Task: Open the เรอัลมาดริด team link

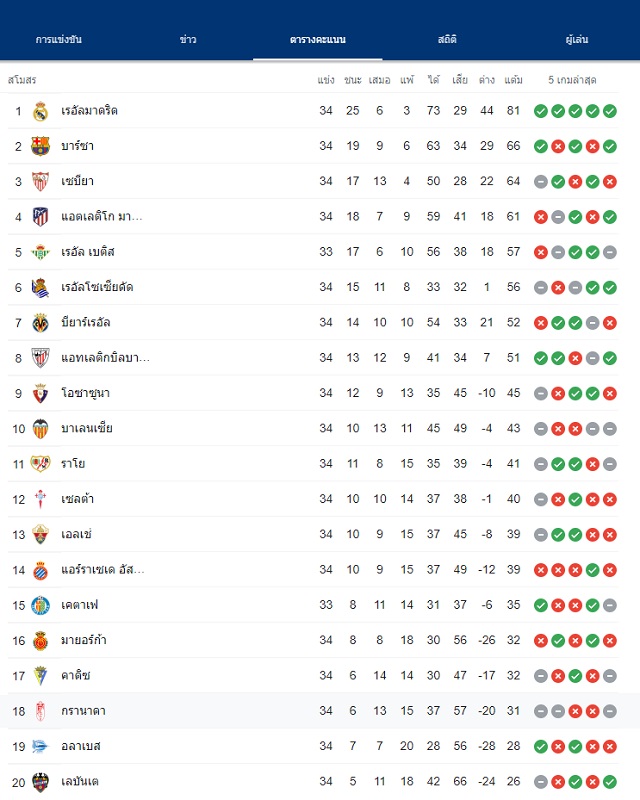Action: 89,111
